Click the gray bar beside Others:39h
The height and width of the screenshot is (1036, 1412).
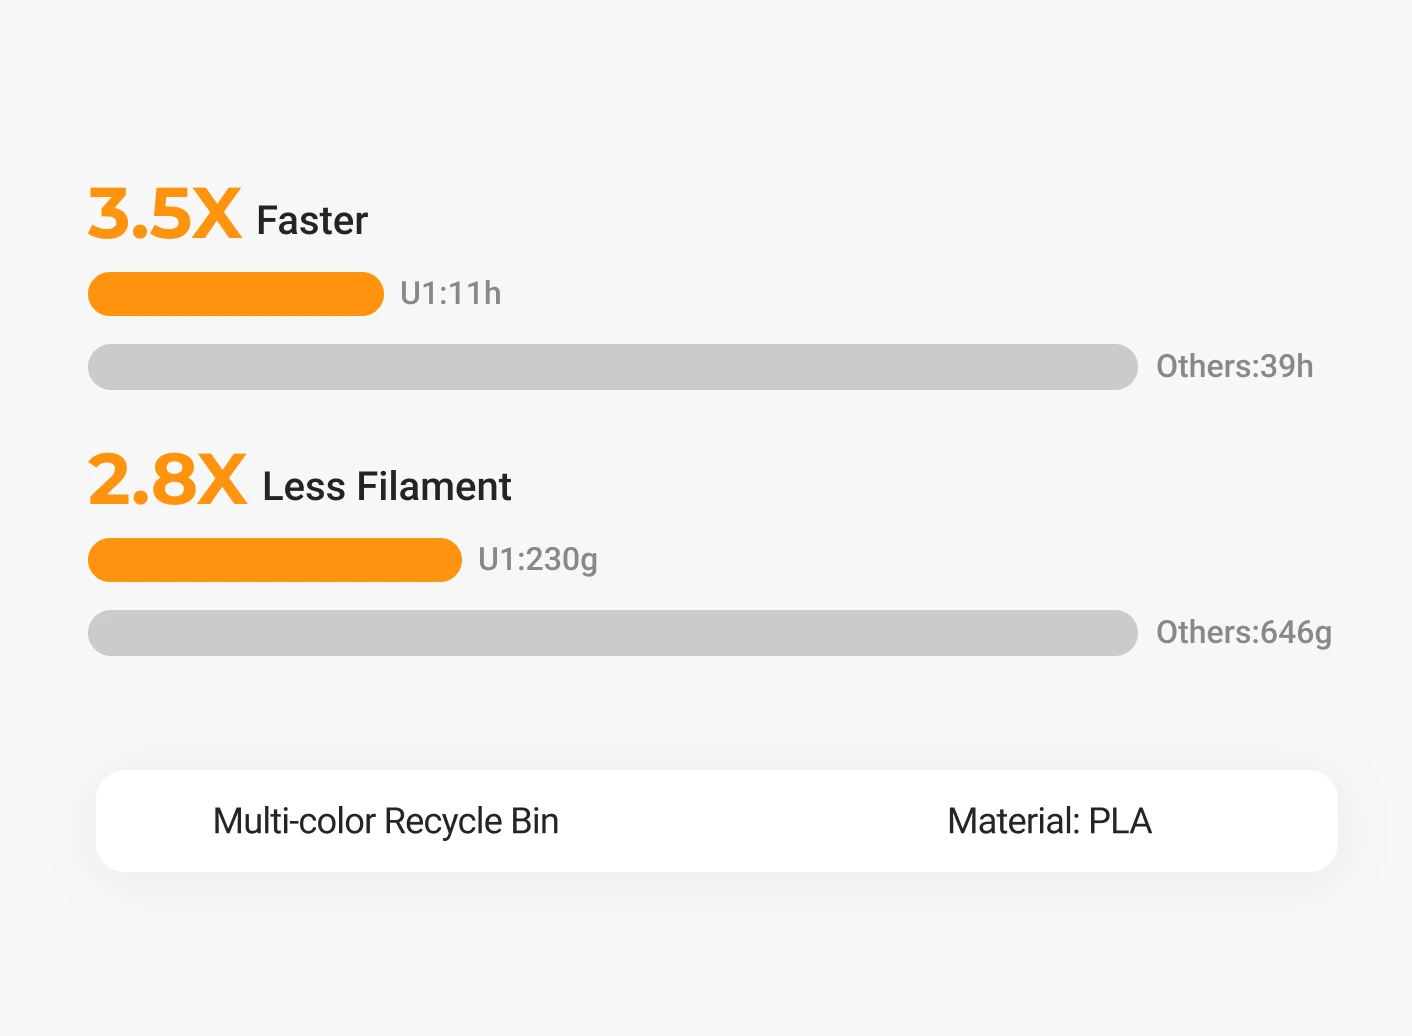(x=612, y=367)
